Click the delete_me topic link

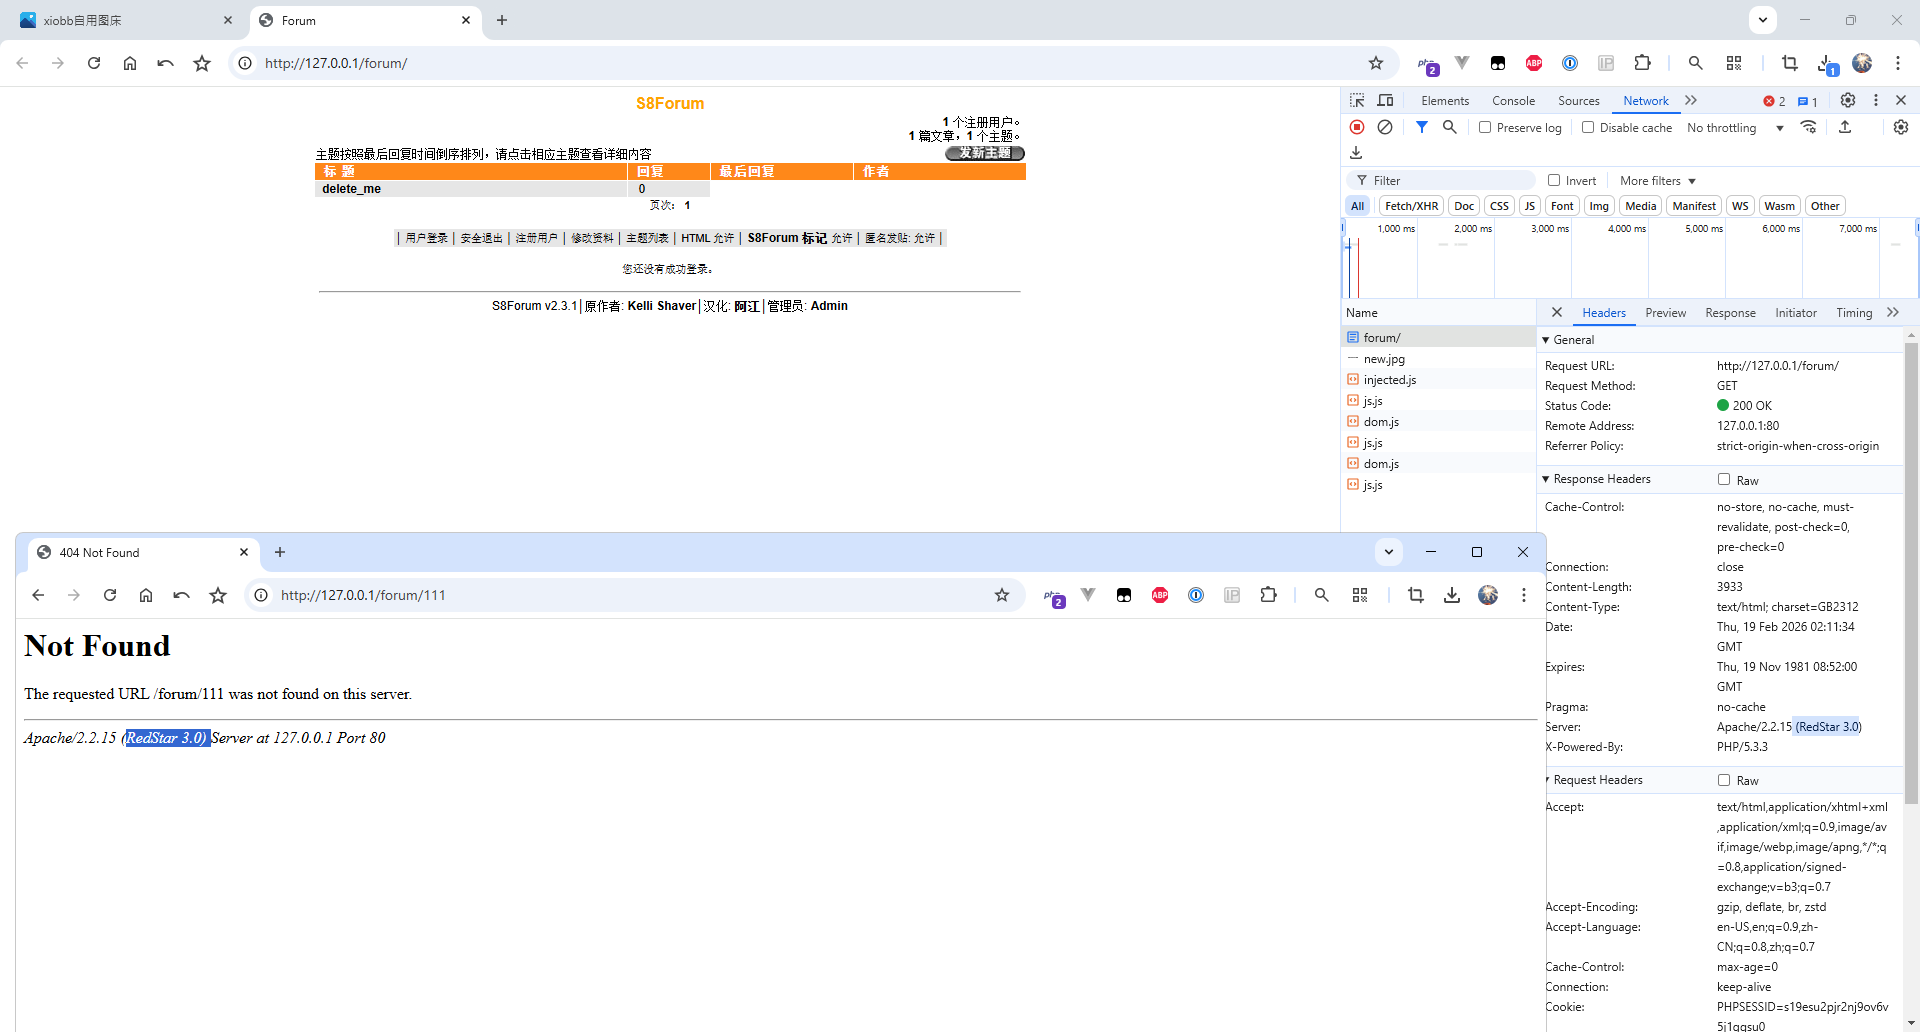coord(351,189)
